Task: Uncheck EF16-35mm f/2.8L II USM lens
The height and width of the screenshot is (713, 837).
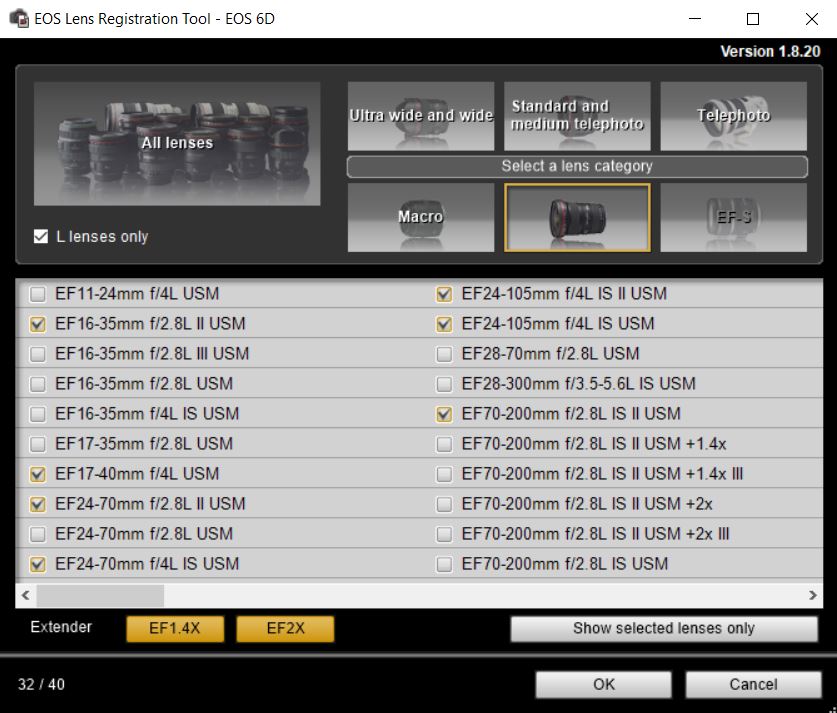Action: pos(37,324)
